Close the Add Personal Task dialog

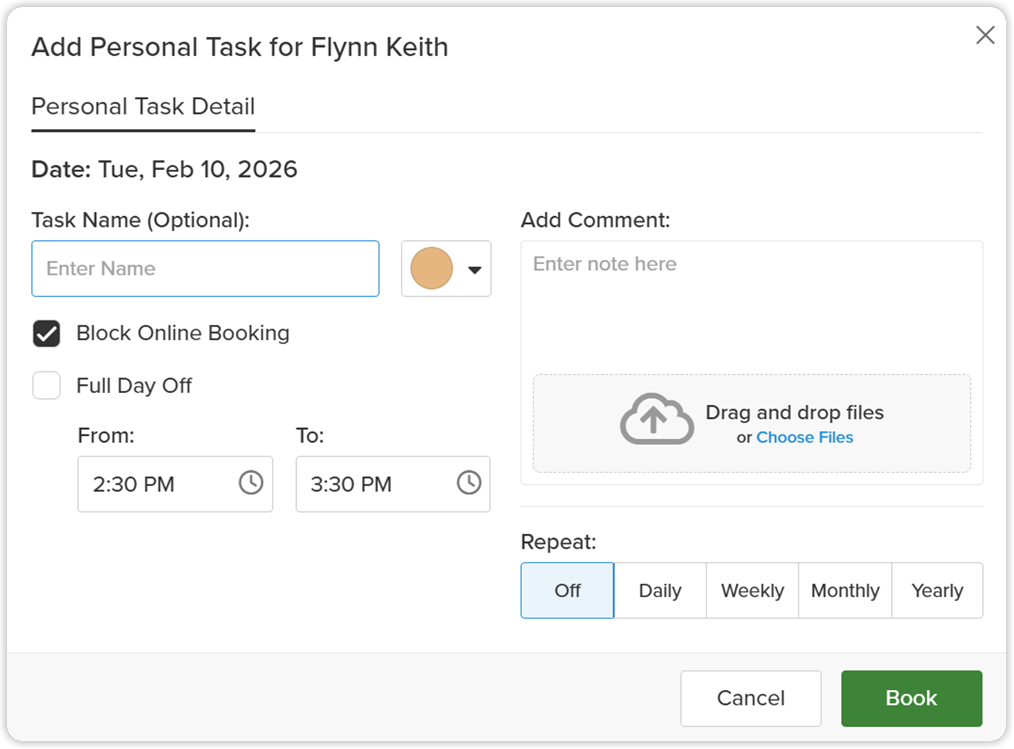pos(985,35)
